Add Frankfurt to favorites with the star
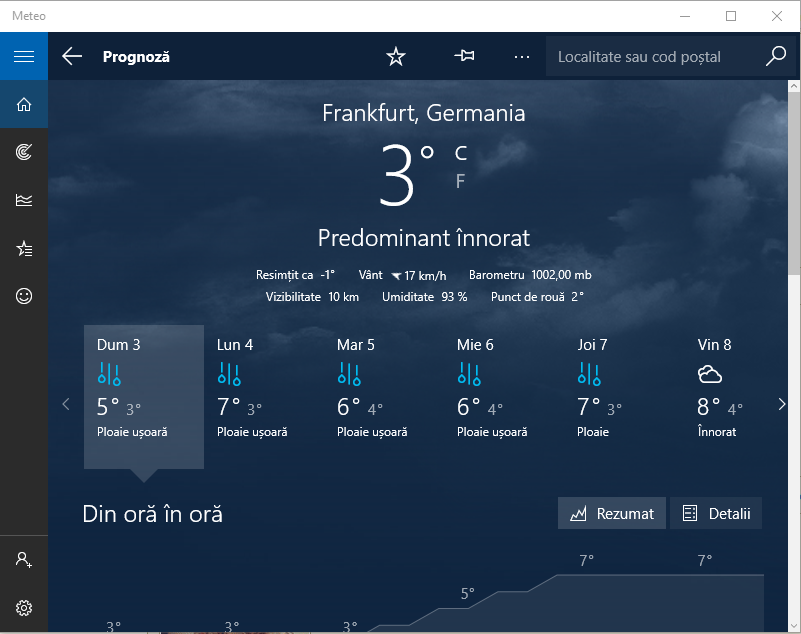This screenshot has height=634, width=801. (396, 56)
